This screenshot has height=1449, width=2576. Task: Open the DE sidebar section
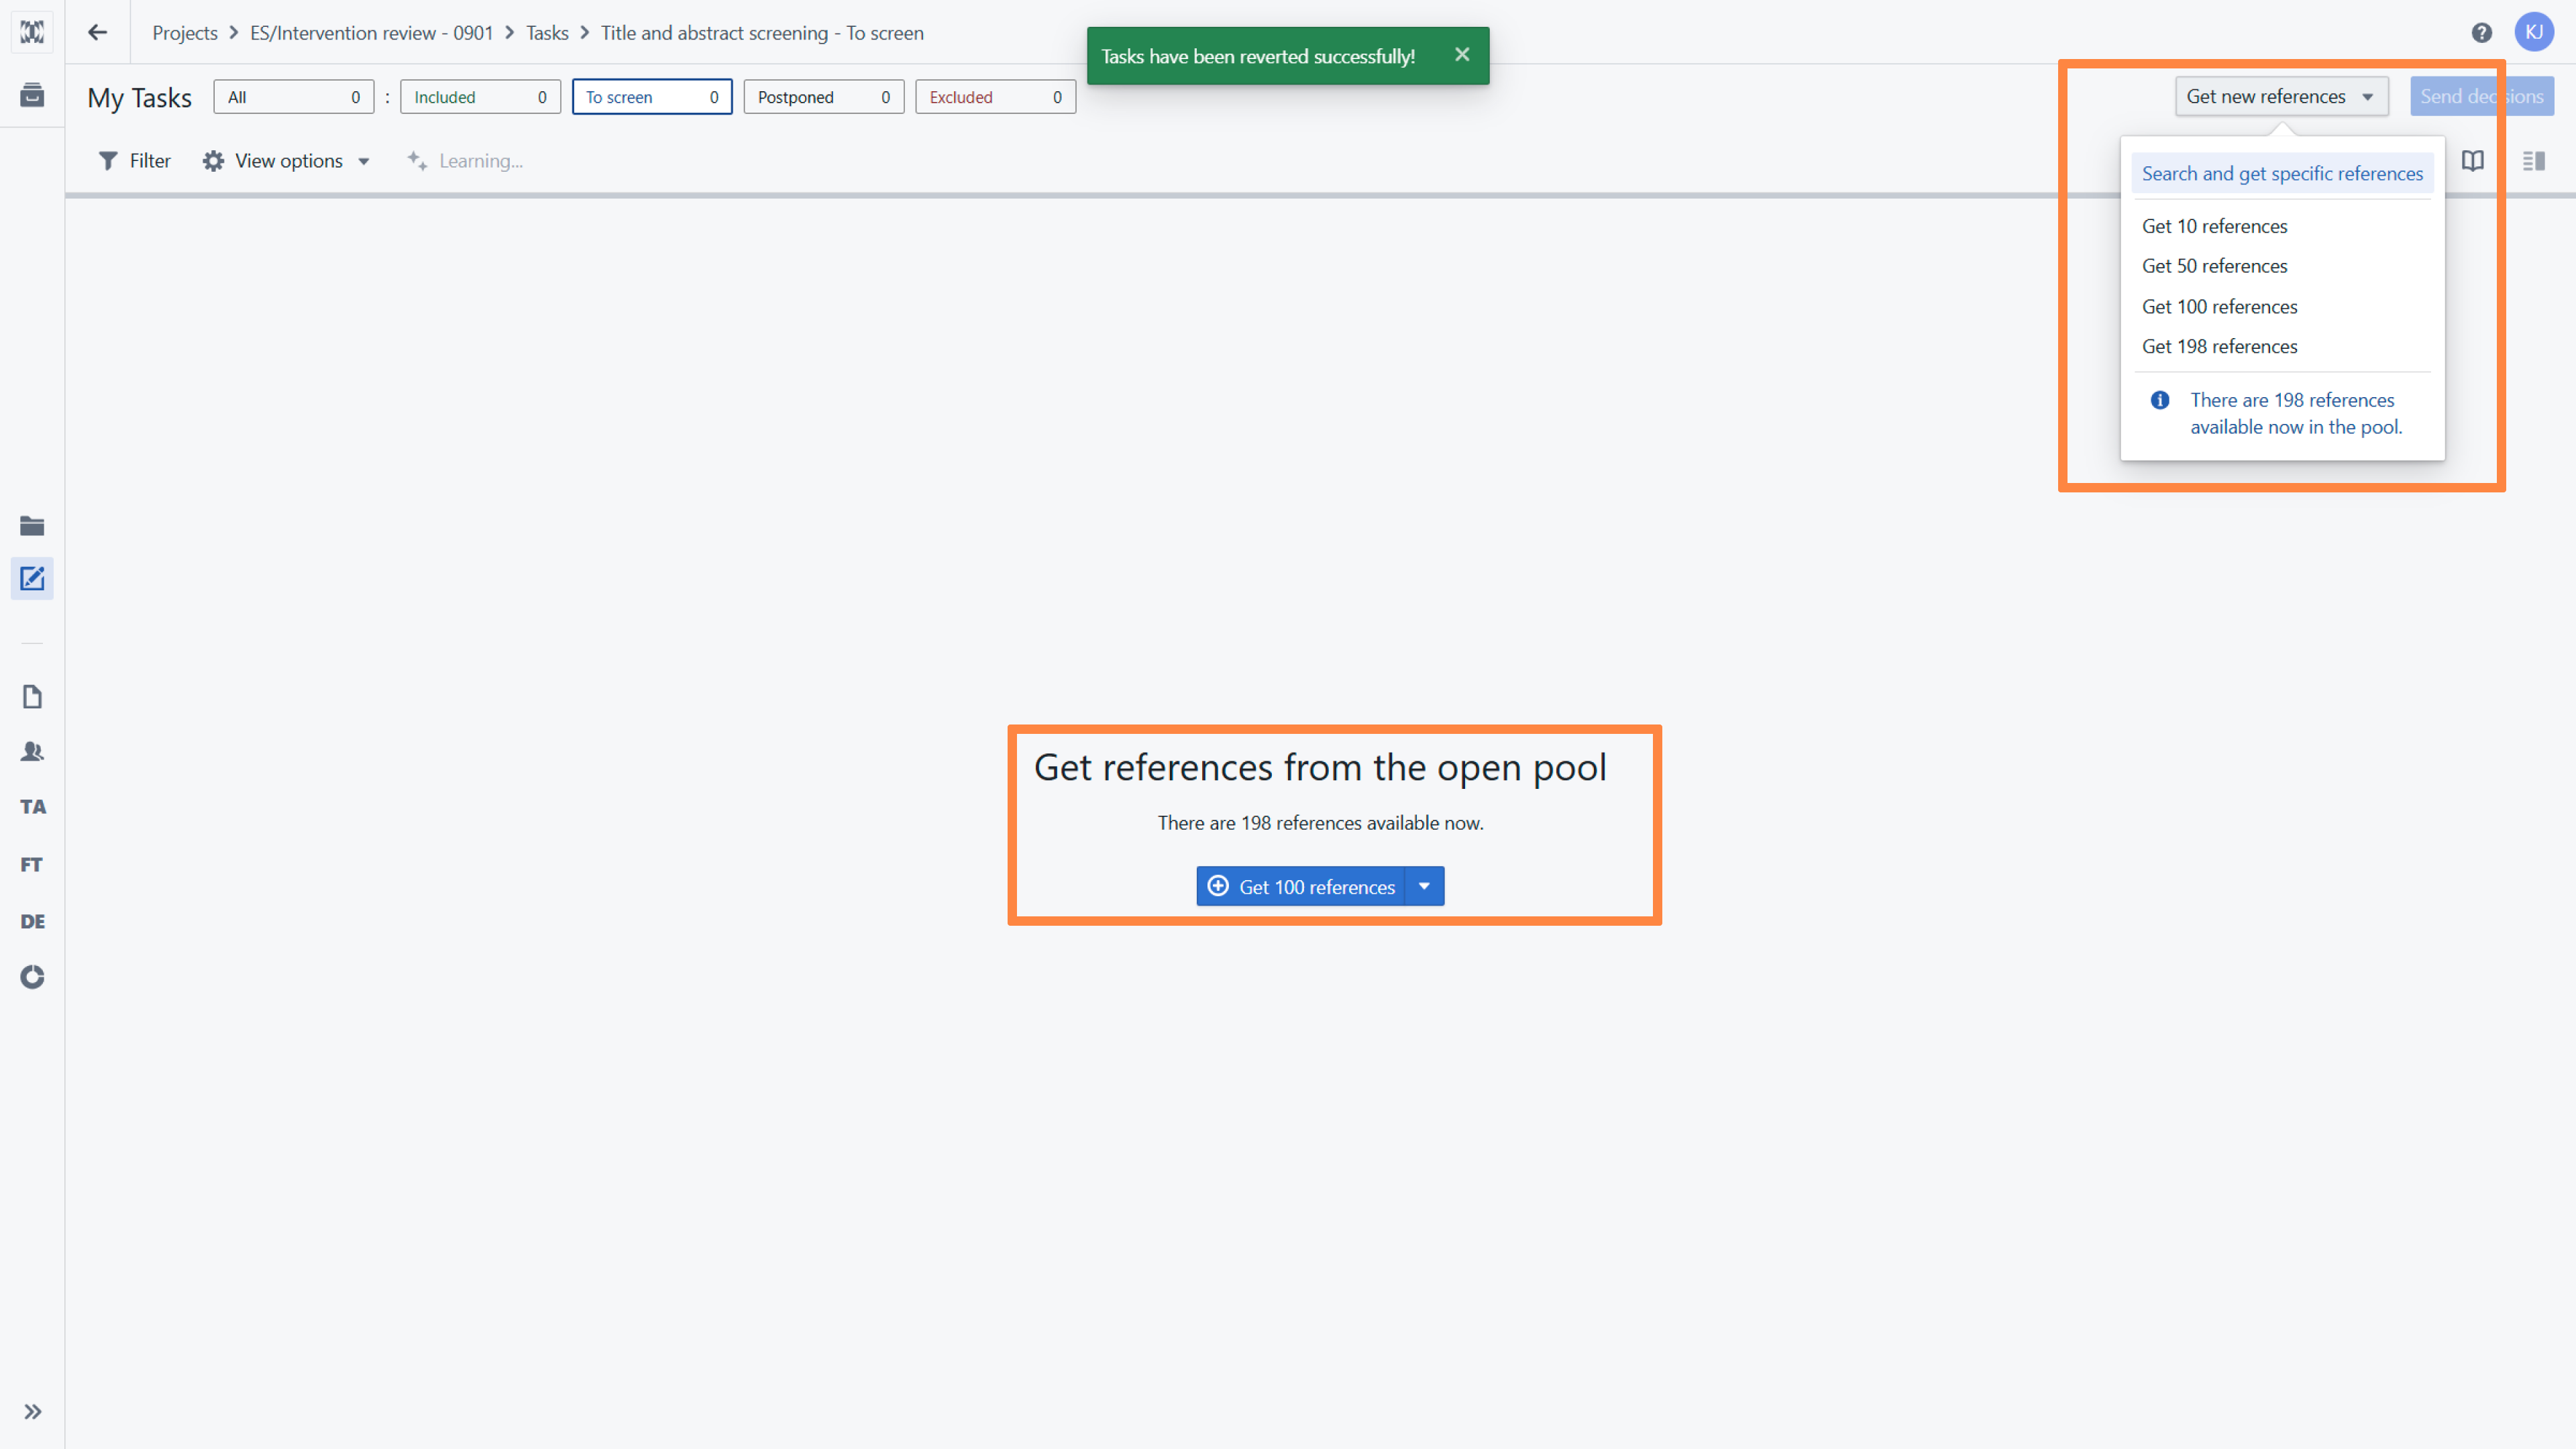tap(32, 921)
